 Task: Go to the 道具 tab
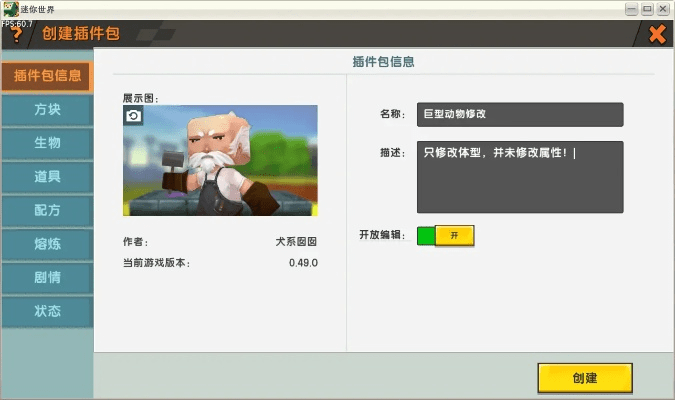click(47, 177)
